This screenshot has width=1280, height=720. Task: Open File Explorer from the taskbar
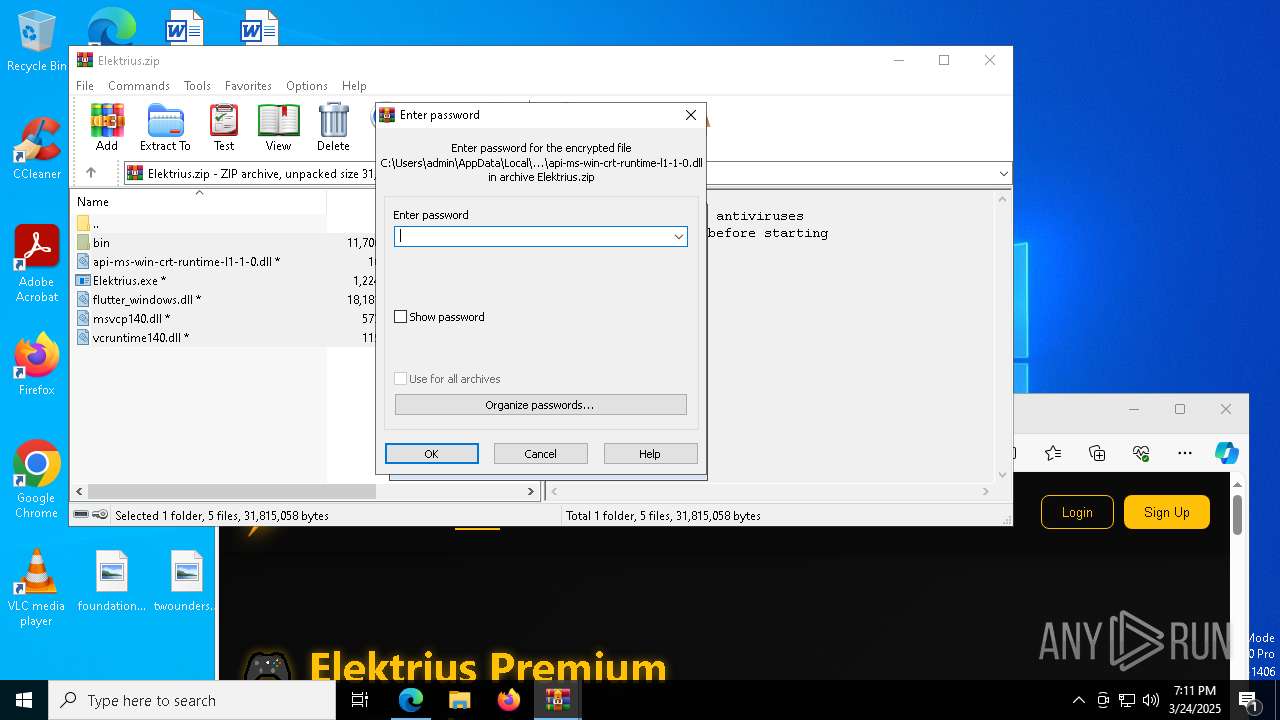[459, 700]
